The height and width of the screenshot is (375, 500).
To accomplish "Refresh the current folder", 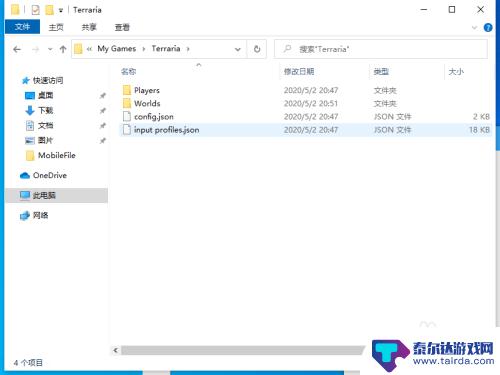I will [x=257, y=49].
